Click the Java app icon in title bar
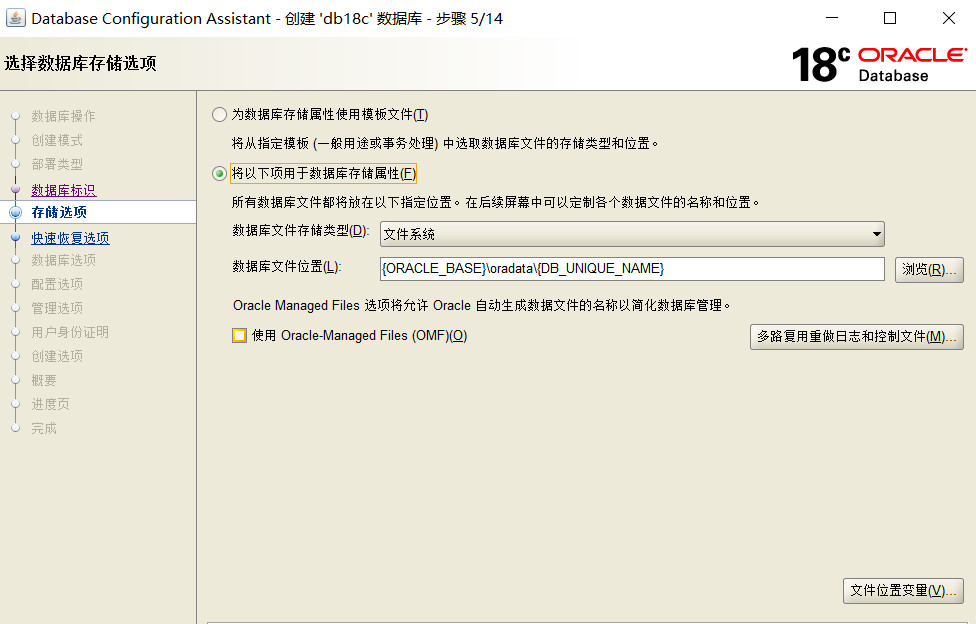Viewport: 976px width, 624px height. [x=16, y=18]
